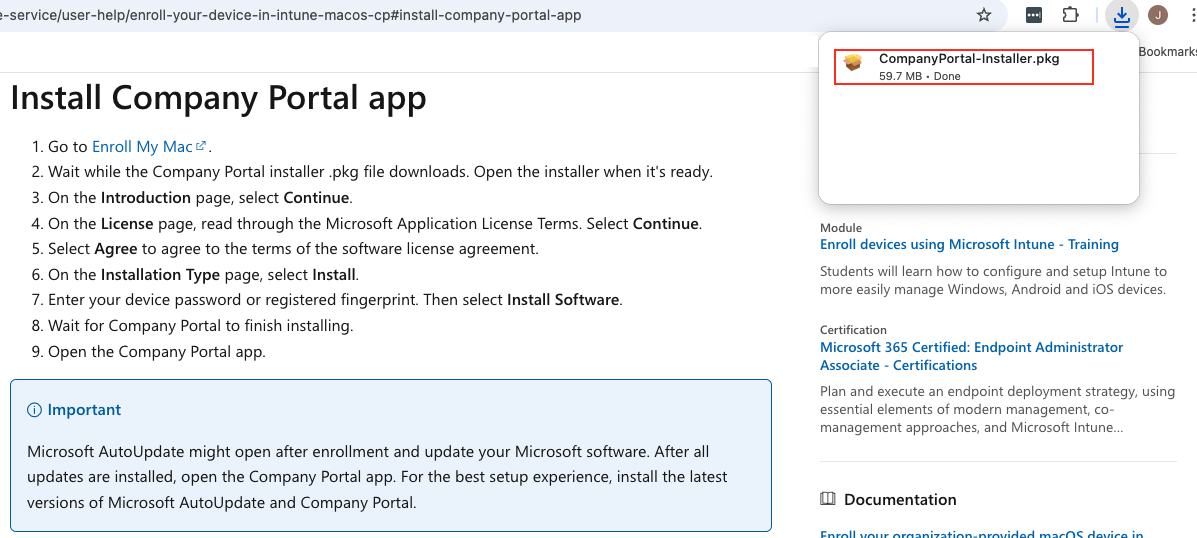The width and height of the screenshot is (1197, 538).
Task: Click step 'Open the Company Portal app.'
Action: [x=157, y=352]
